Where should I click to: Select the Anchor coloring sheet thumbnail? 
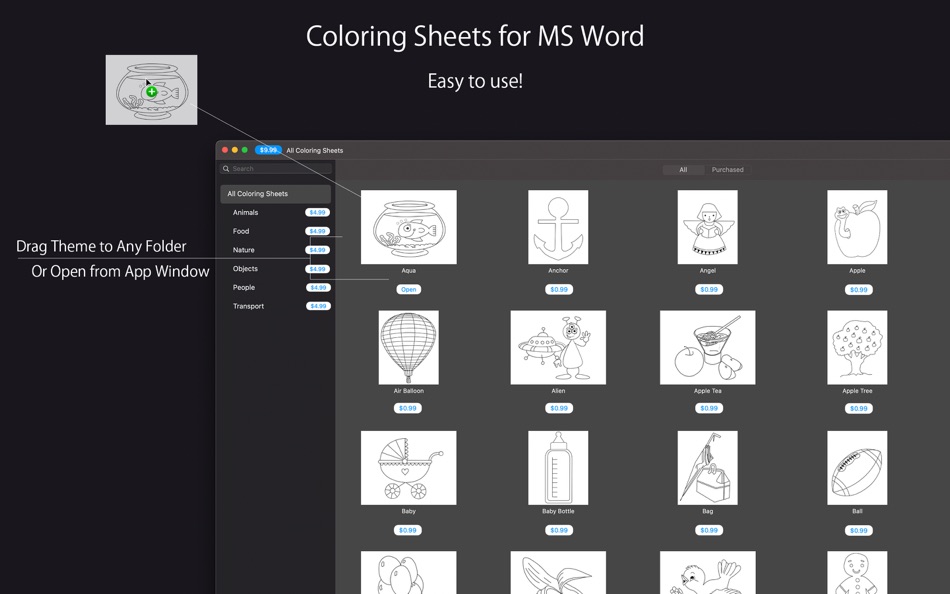click(558, 227)
